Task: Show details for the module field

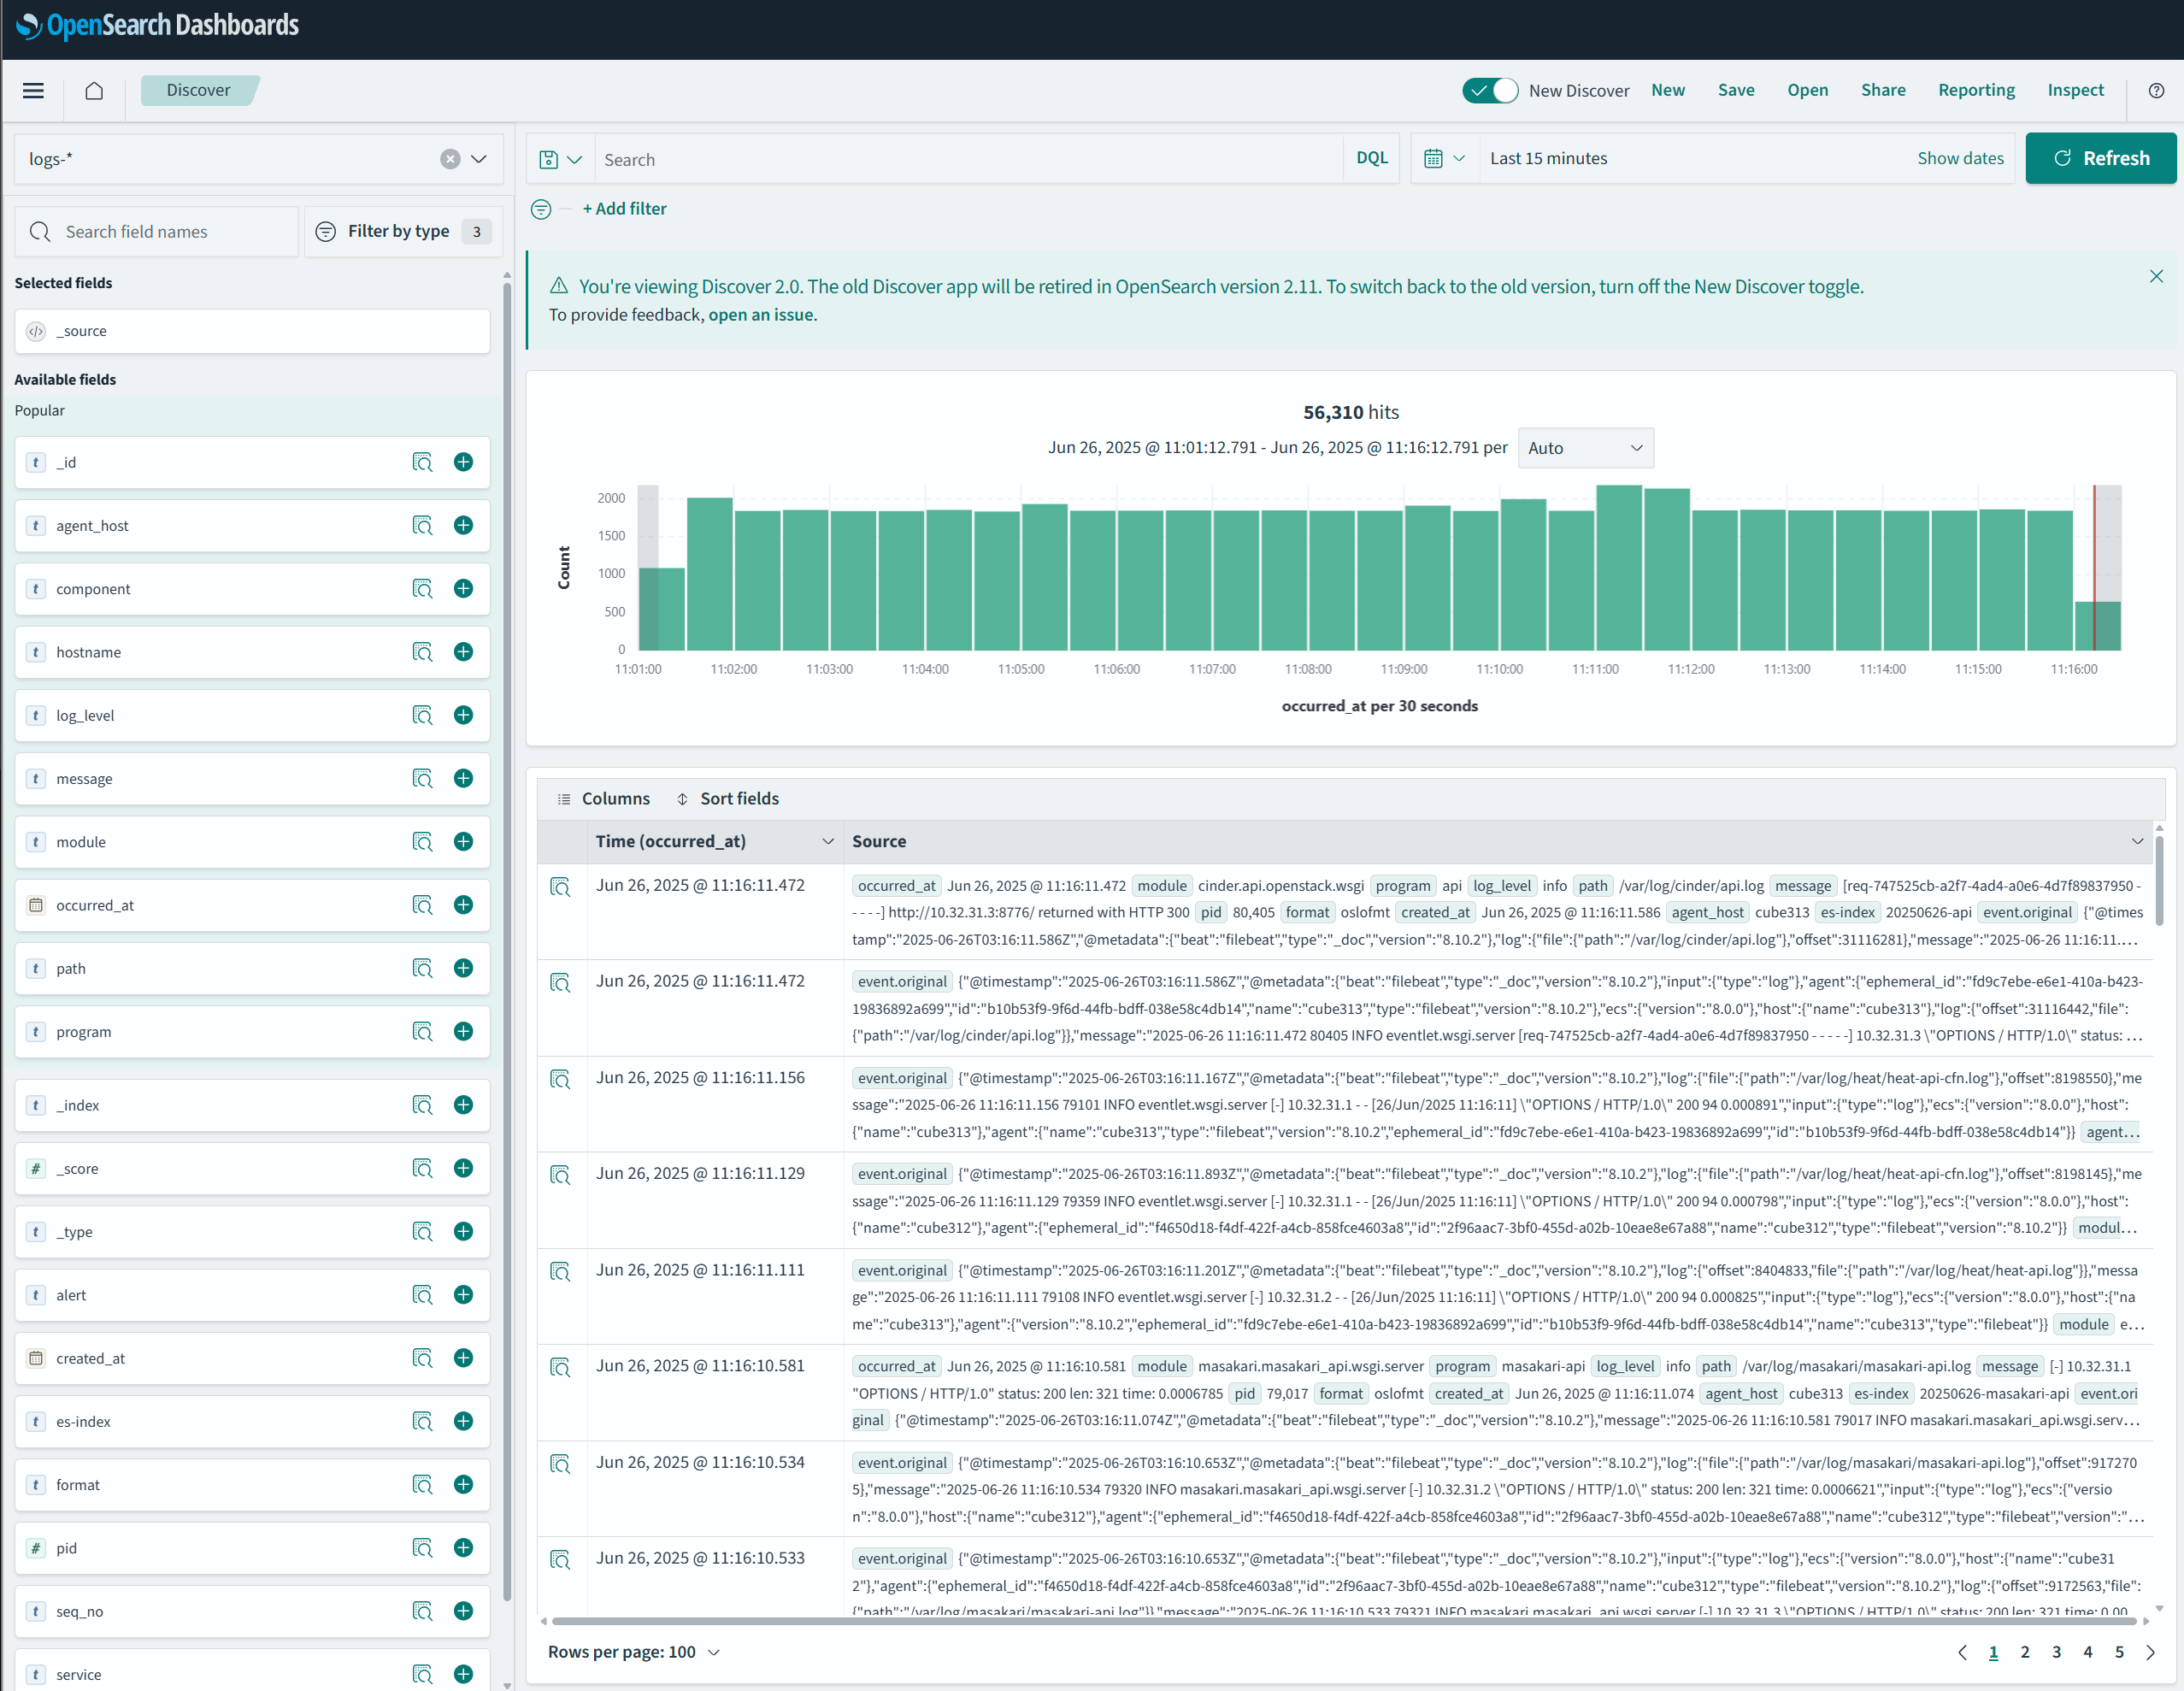Action: click(422, 842)
